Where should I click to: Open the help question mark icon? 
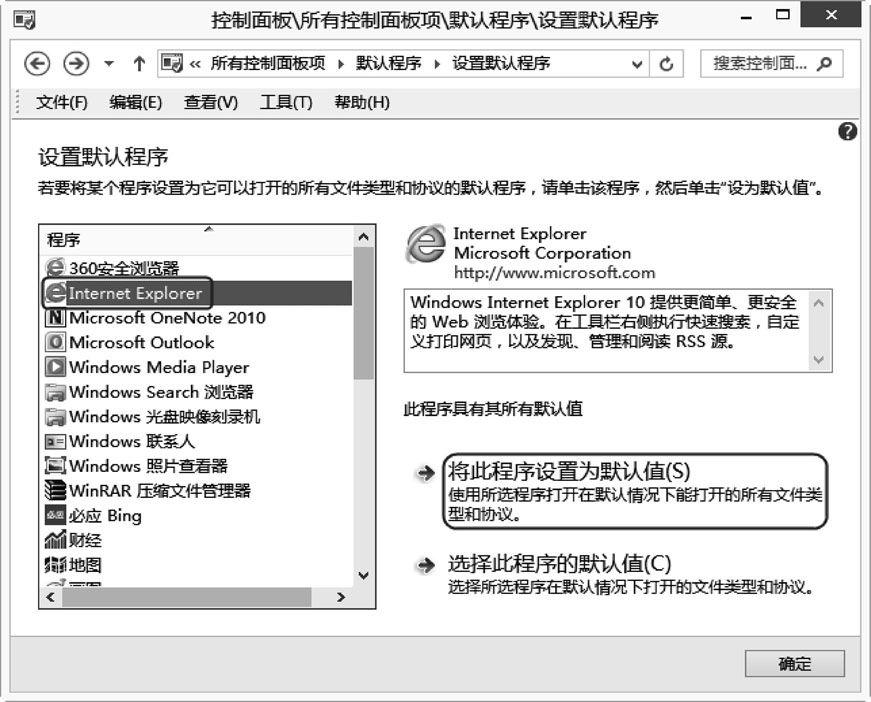click(x=847, y=132)
